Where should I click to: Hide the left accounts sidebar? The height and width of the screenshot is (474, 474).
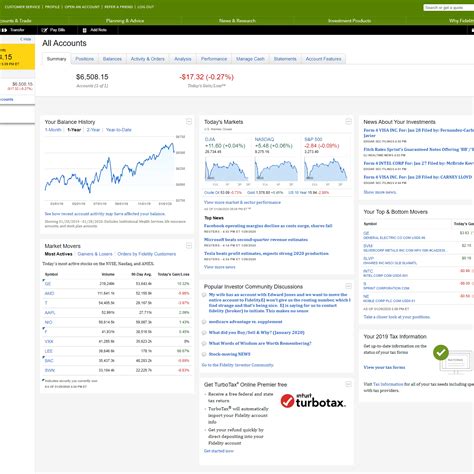[x=25, y=39]
